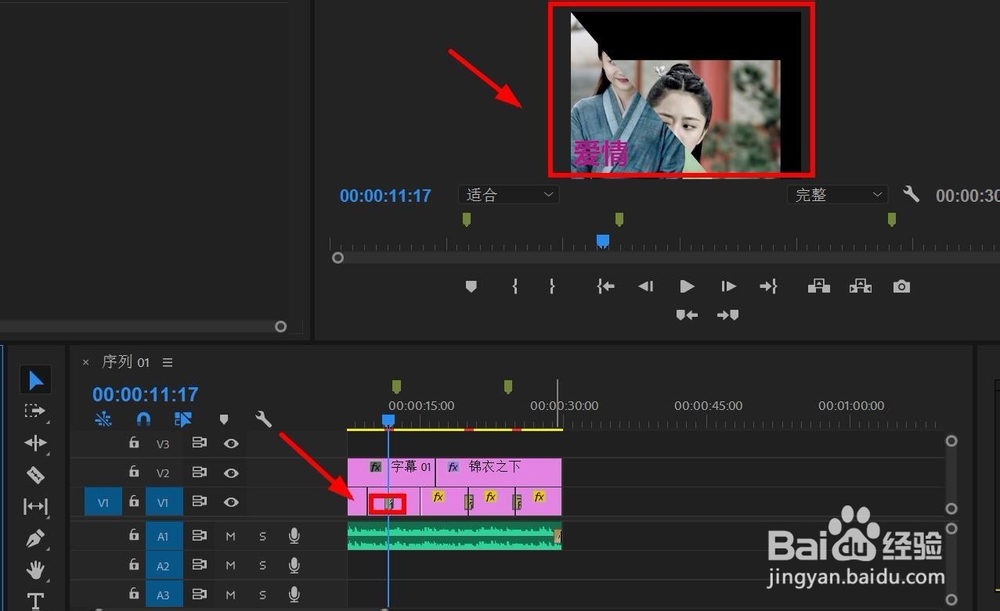Open program monitor settings wrench
The width and height of the screenshot is (1000, 611).
point(911,194)
